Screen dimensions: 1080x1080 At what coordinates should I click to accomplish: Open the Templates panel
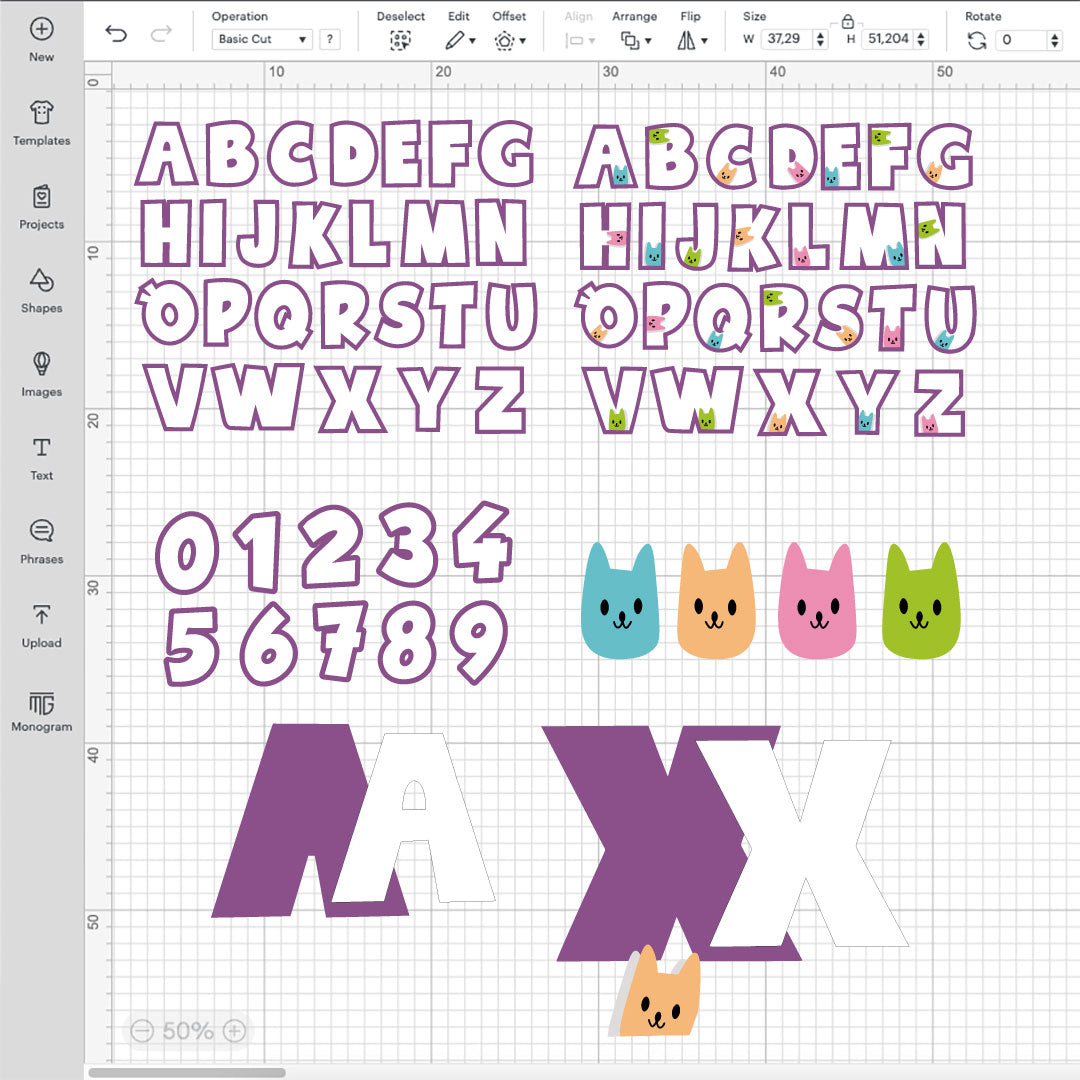(x=41, y=120)
